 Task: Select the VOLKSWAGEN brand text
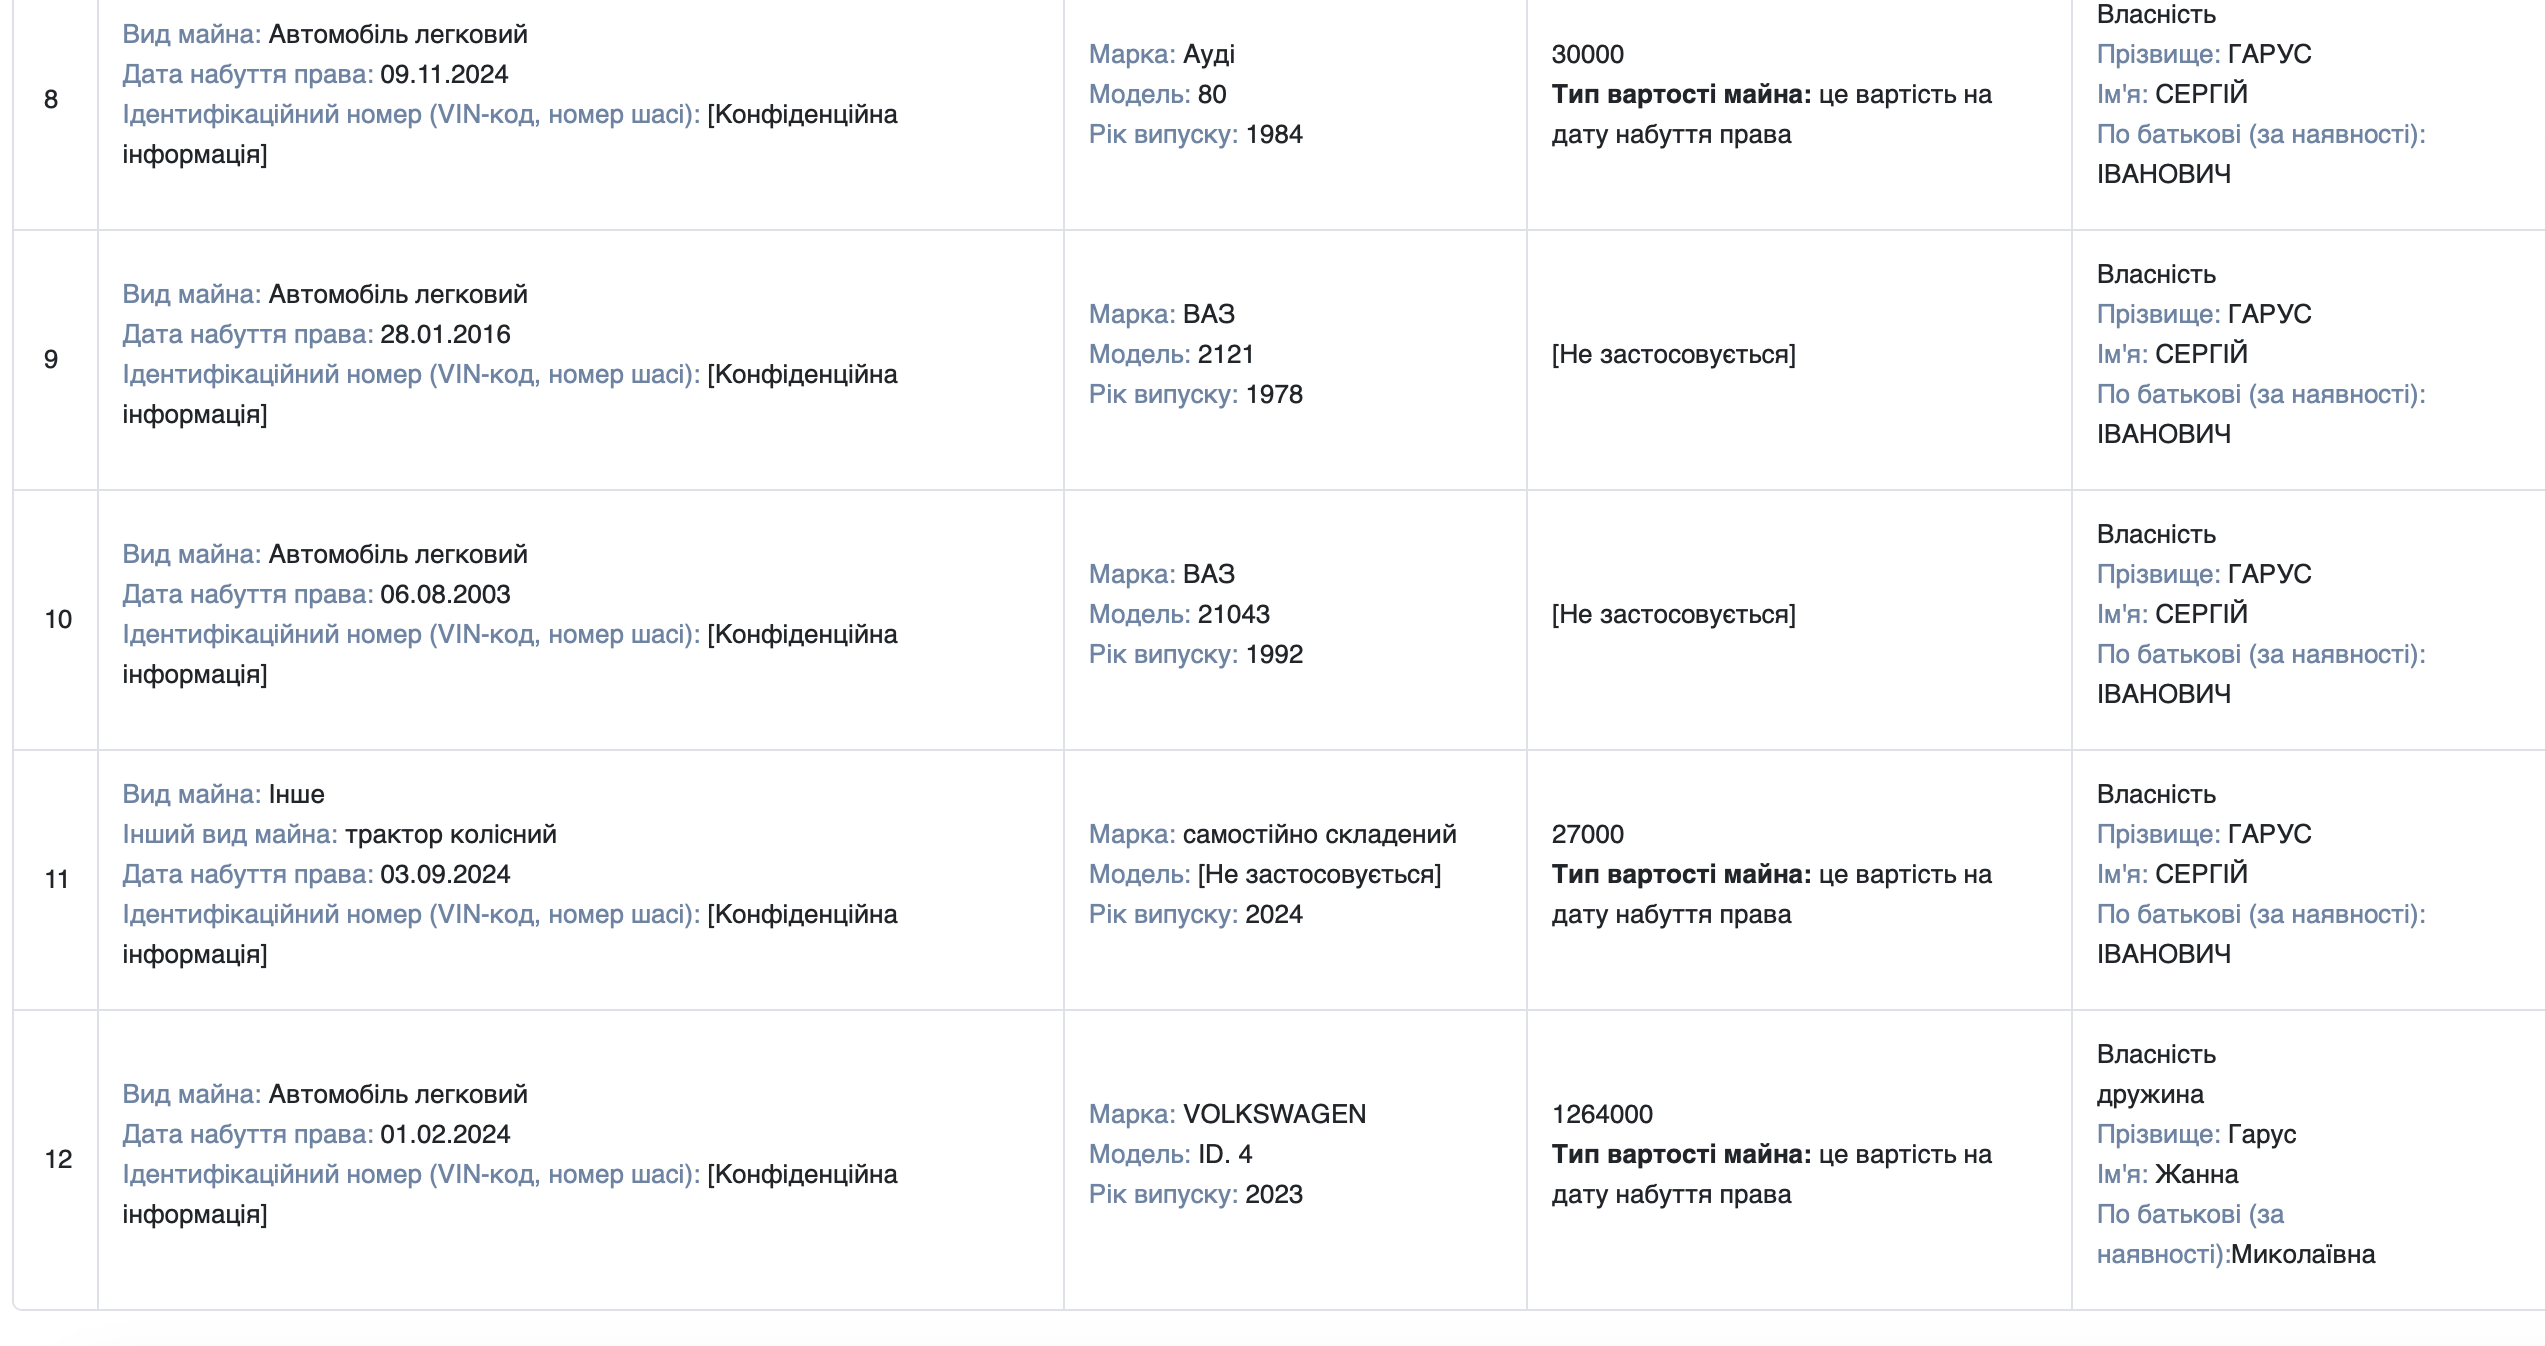(1274, 1114)
